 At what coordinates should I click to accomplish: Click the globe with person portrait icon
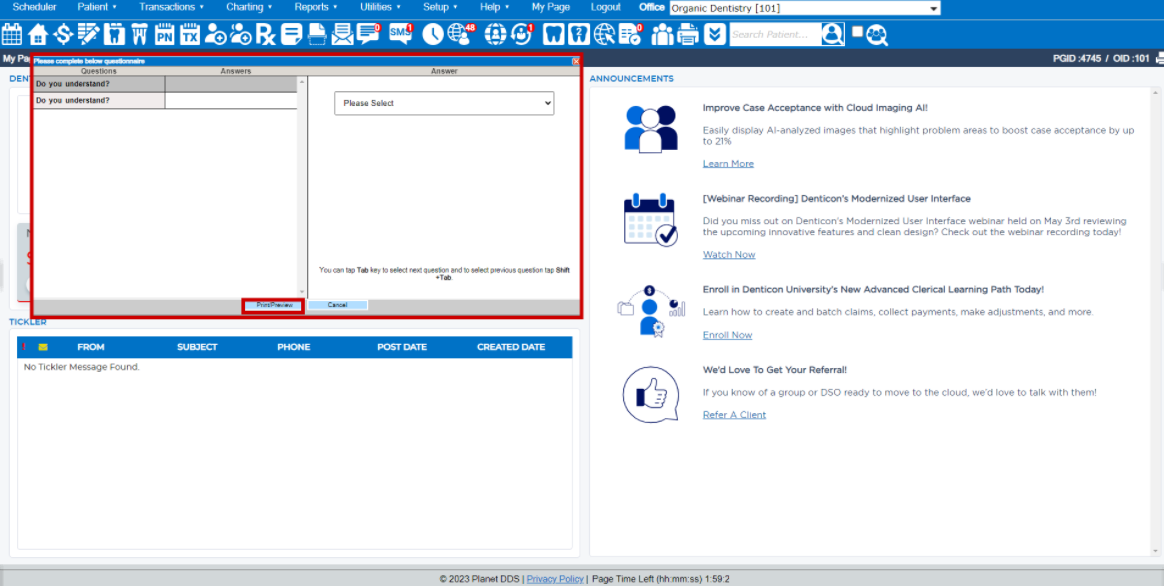tap(494, 34)
